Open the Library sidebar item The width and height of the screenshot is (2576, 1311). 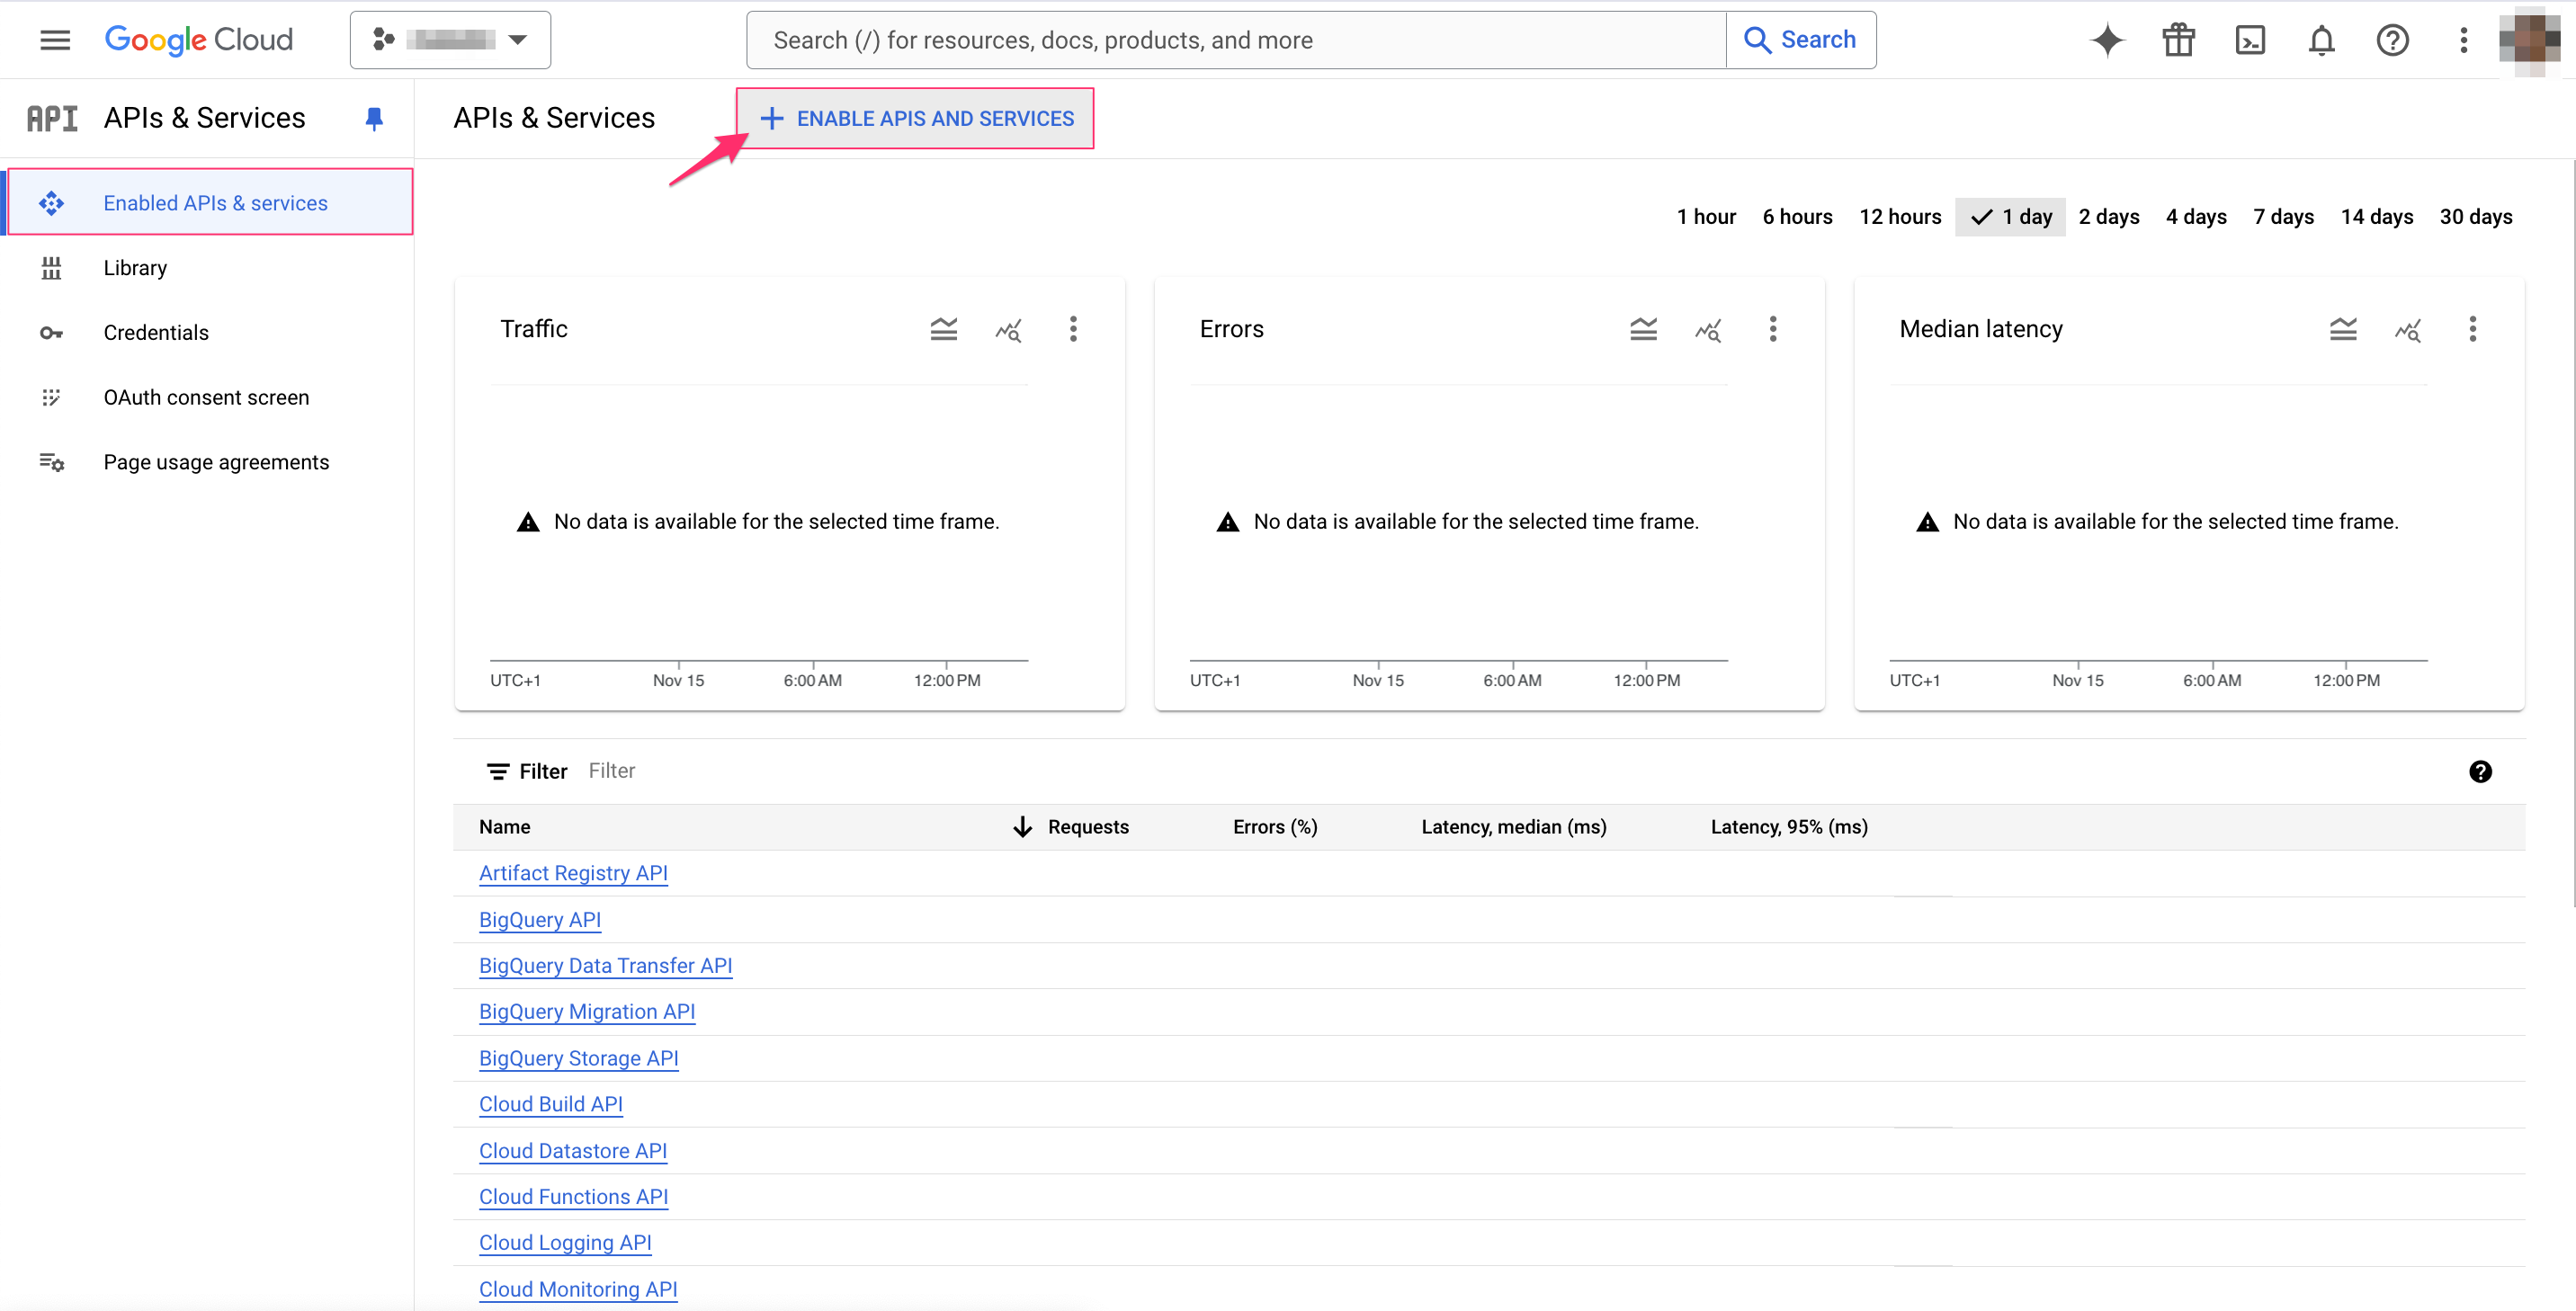click(x=135, y=267)
